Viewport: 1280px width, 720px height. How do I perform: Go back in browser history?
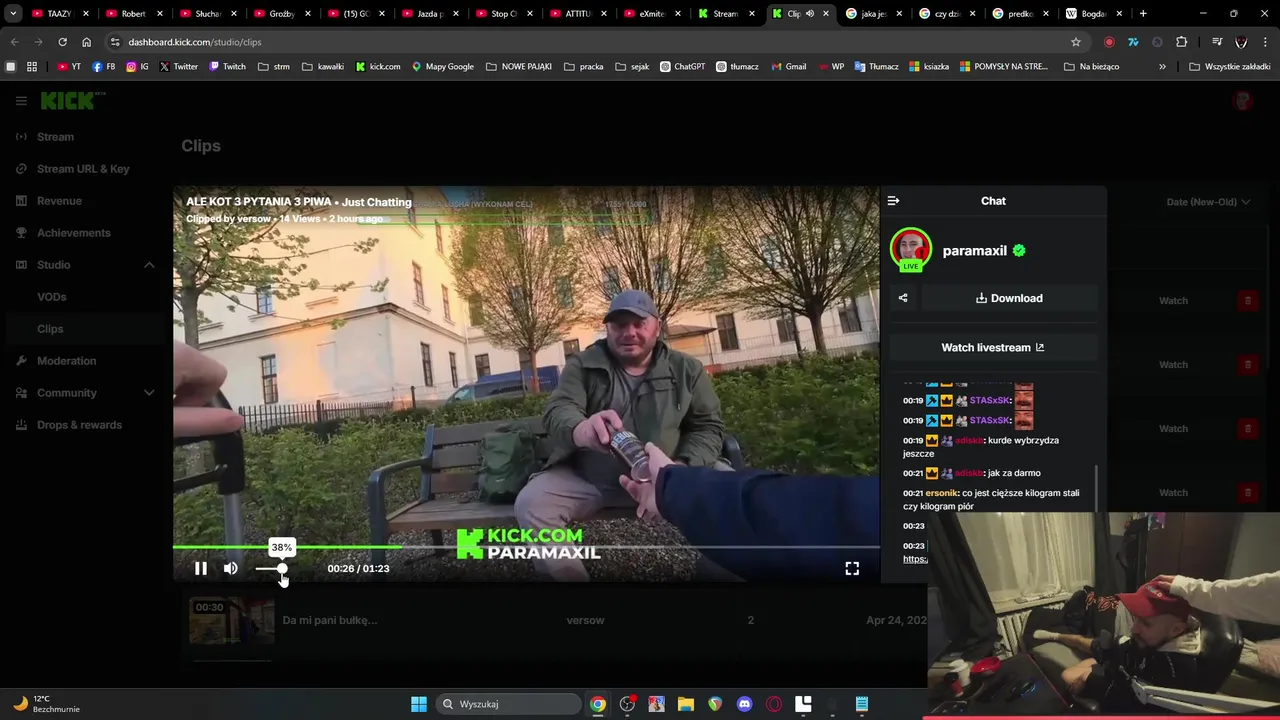tap(14, 42)
